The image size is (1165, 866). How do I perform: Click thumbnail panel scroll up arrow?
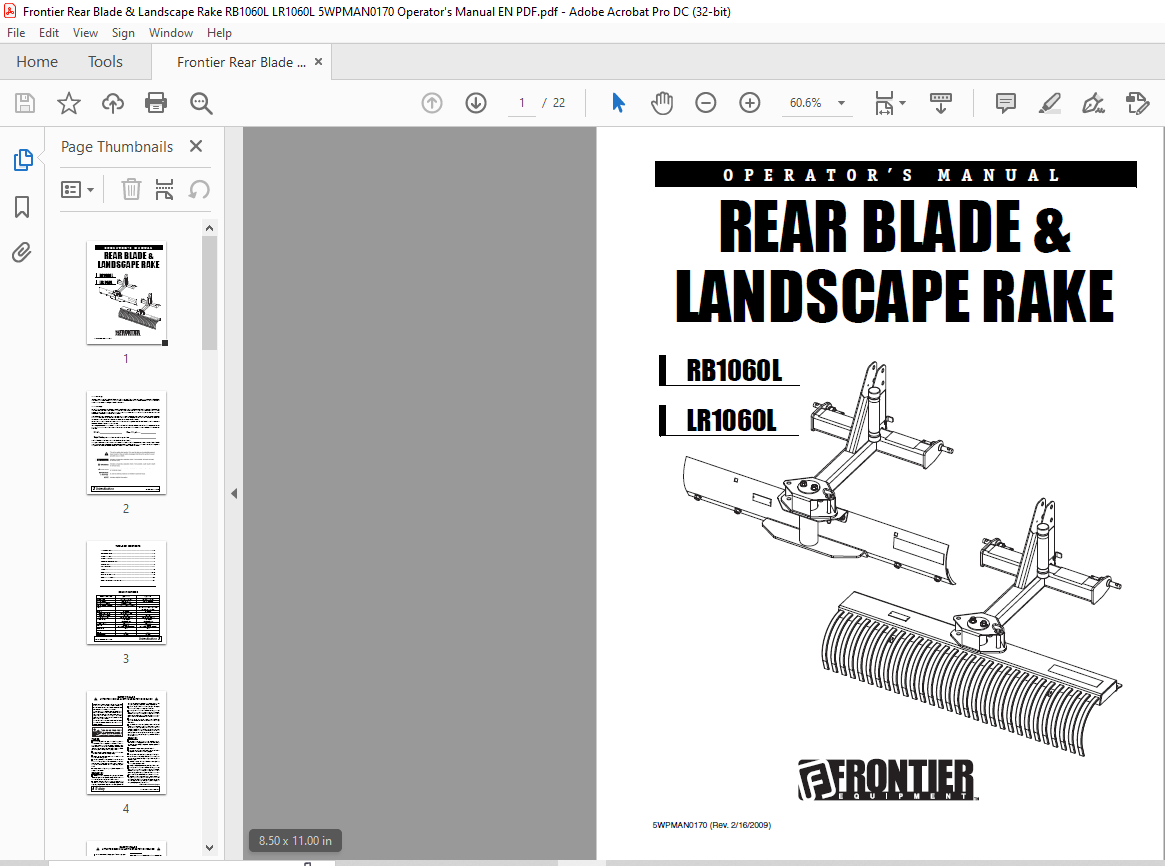pos(210,228)
